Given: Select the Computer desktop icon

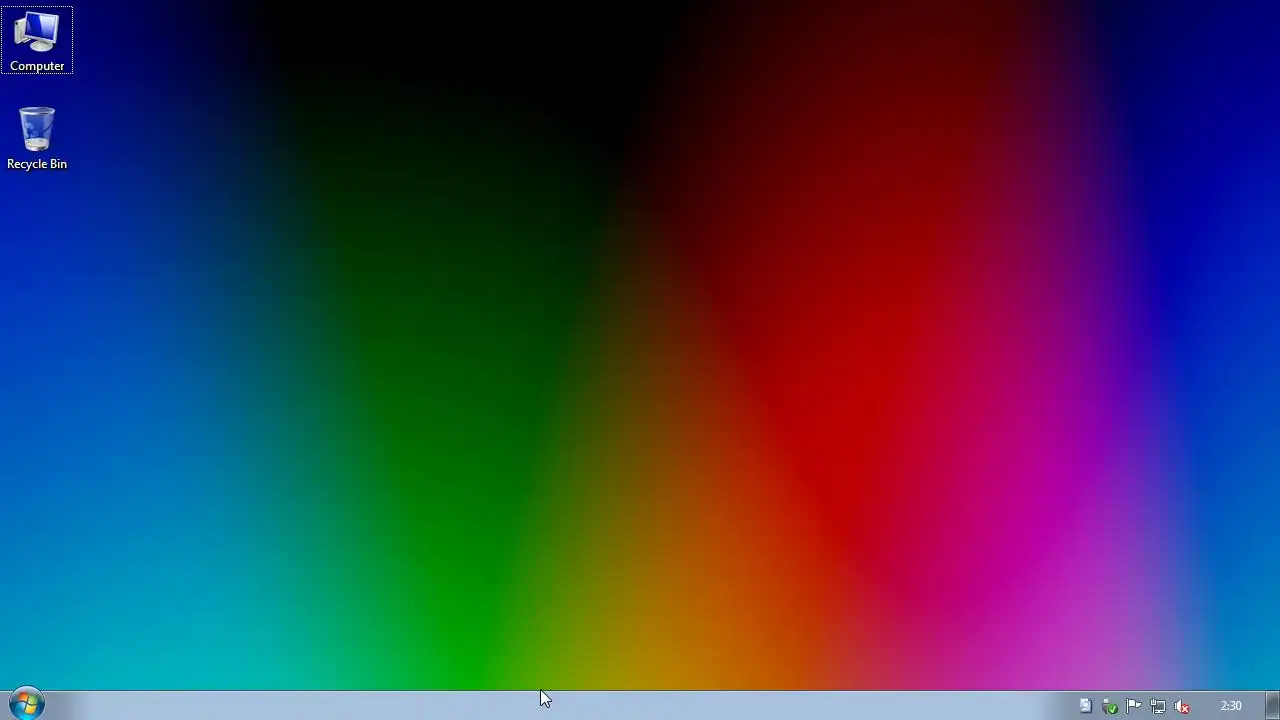Looking at the screenshot, I should pyautogui.click(x=37, y=41).
